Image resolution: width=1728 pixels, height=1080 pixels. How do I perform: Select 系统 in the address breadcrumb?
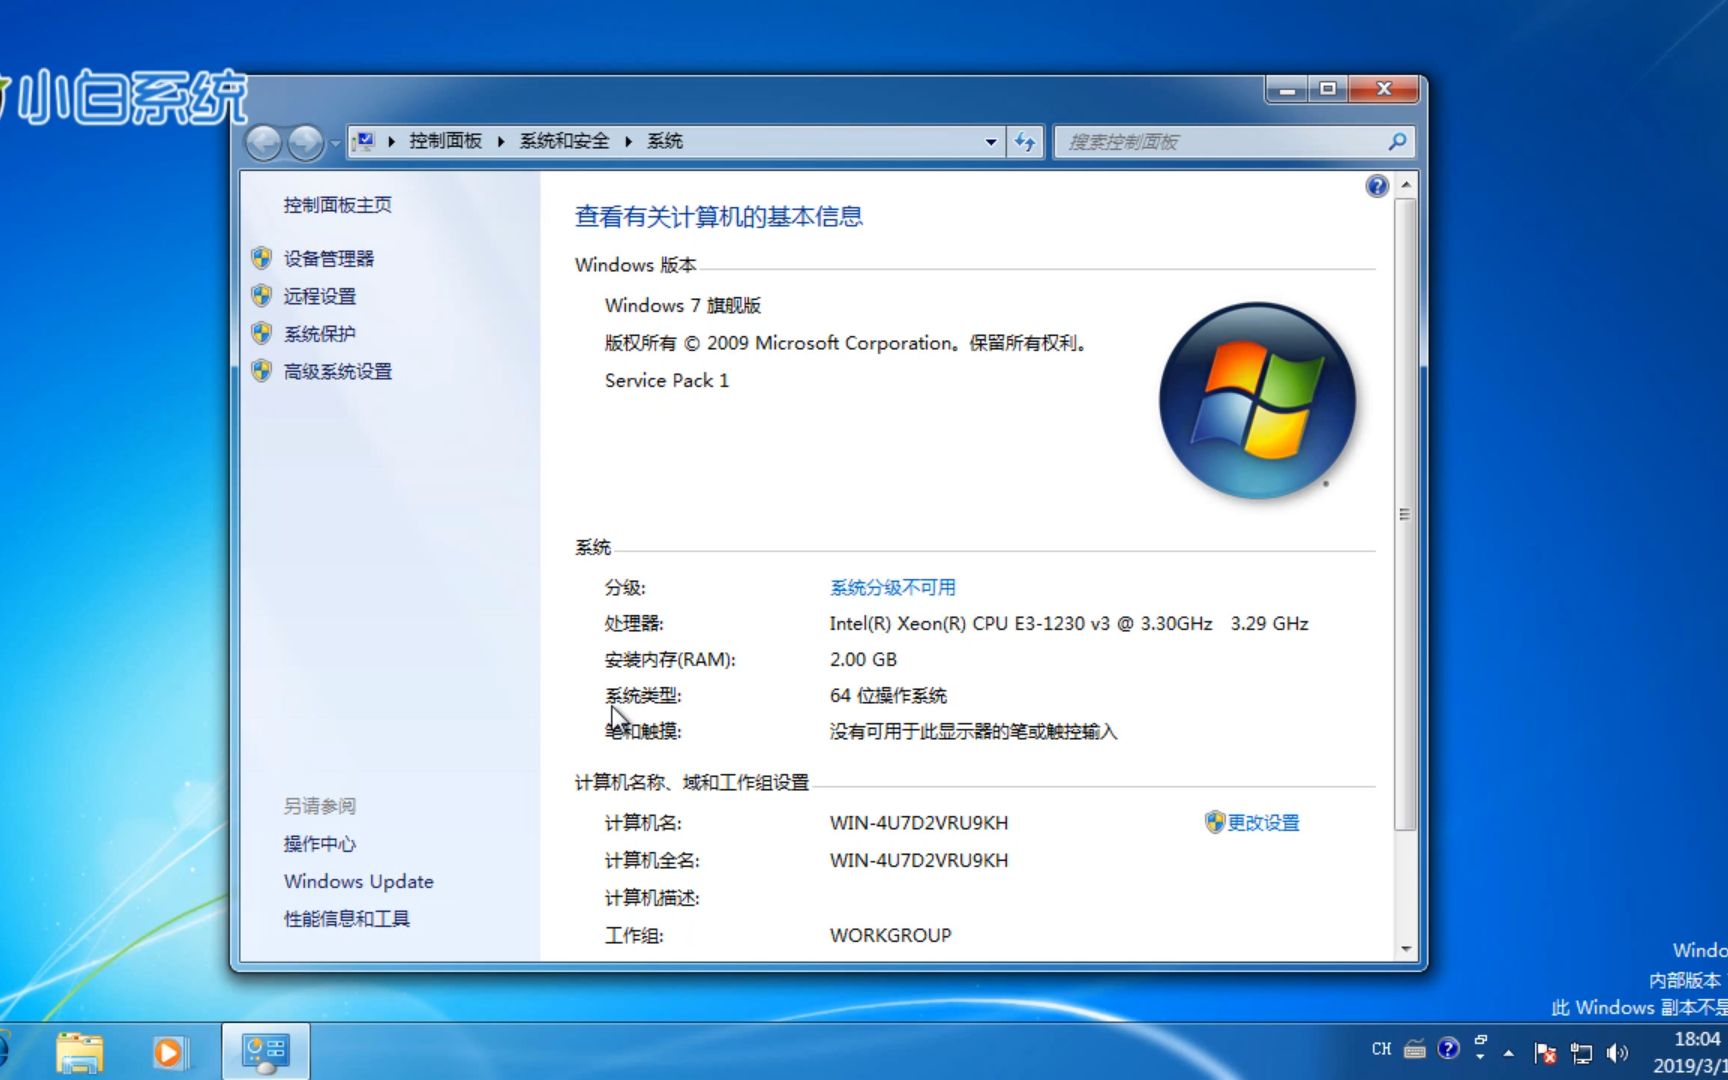pos(665,141)
